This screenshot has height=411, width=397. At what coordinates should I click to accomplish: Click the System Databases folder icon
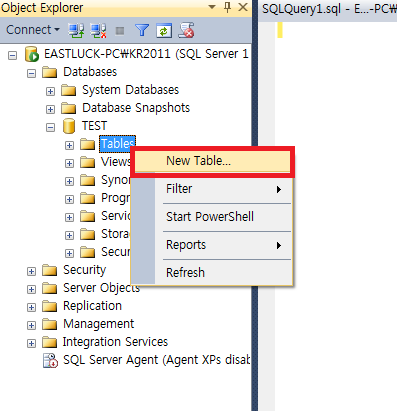[69, 90]
